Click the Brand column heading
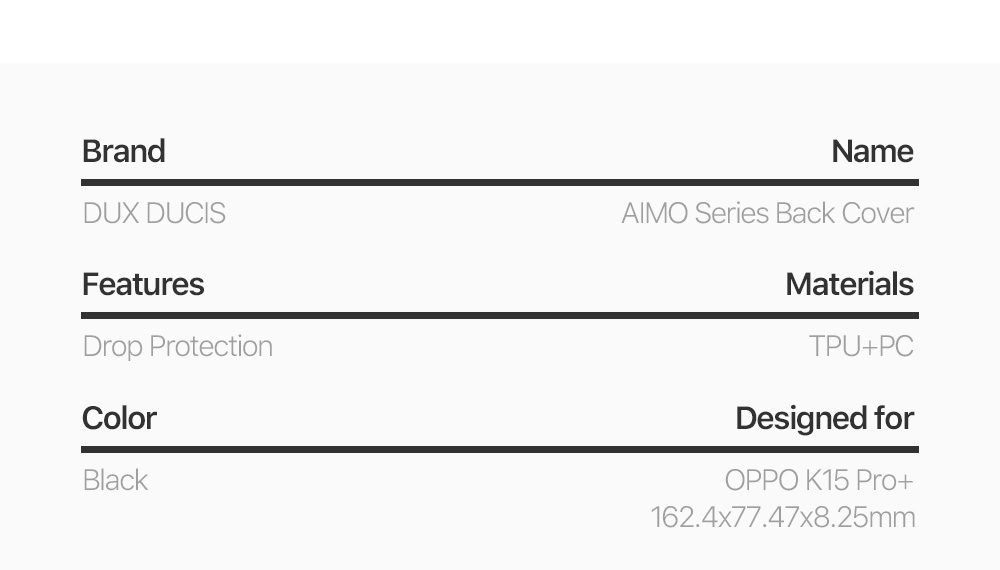Image resolution: width=1000 pixels, height=570 pixels. coord(124,152)
